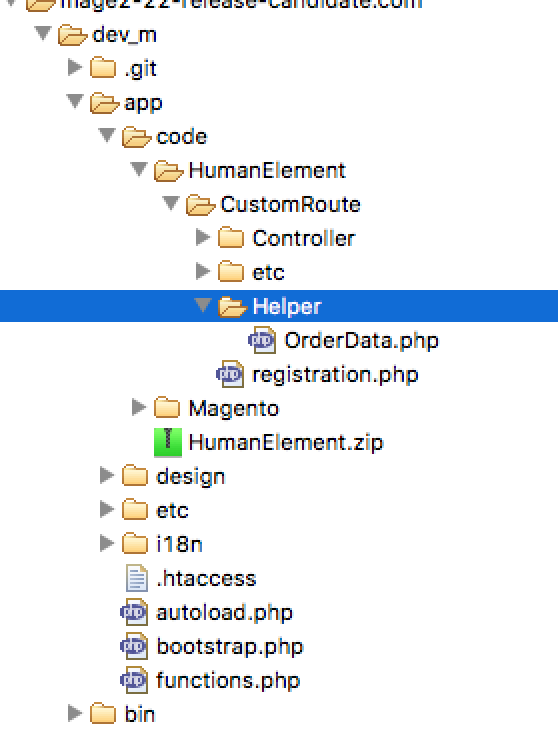Click the Helper open folder icon

coord(232,308)
